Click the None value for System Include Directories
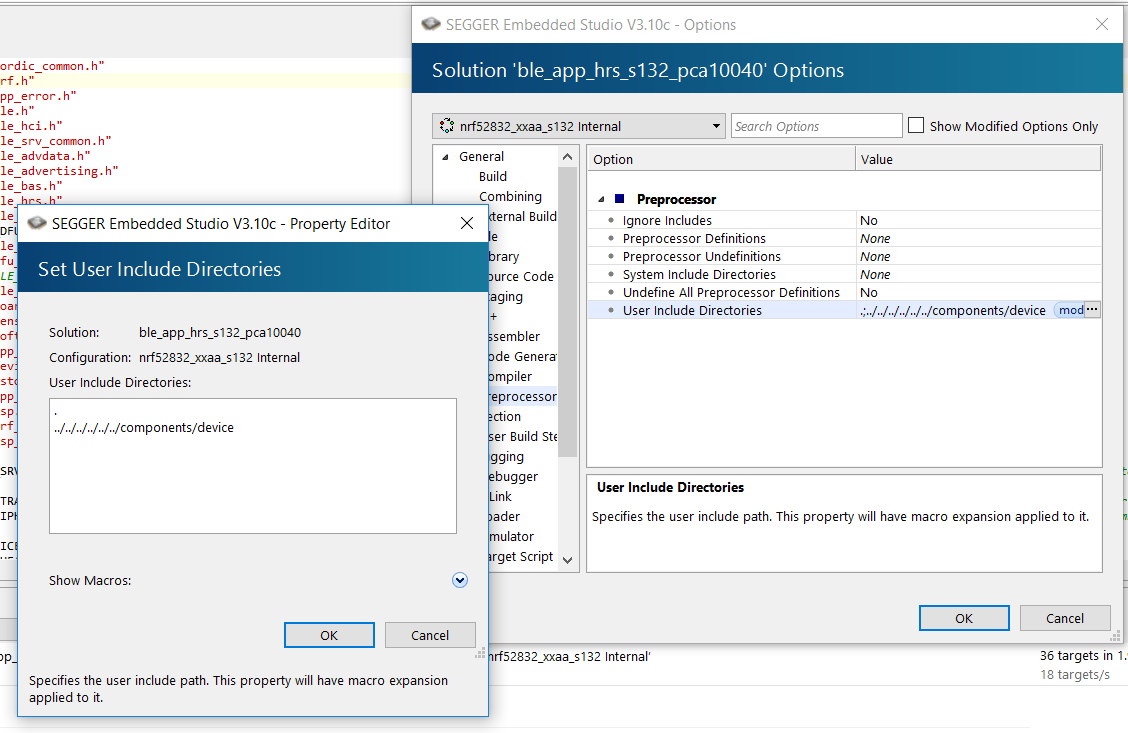The width and height of the screenshot is (1128, 733). (x=875, y=274)
